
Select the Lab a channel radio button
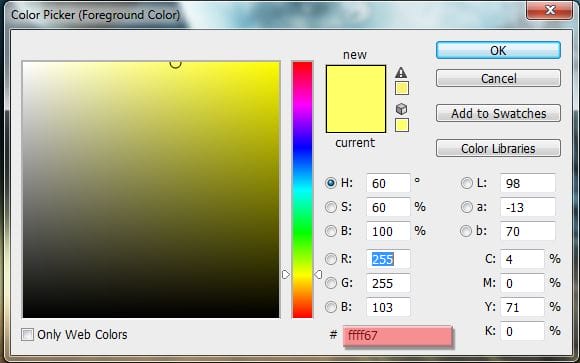(466, 207)
